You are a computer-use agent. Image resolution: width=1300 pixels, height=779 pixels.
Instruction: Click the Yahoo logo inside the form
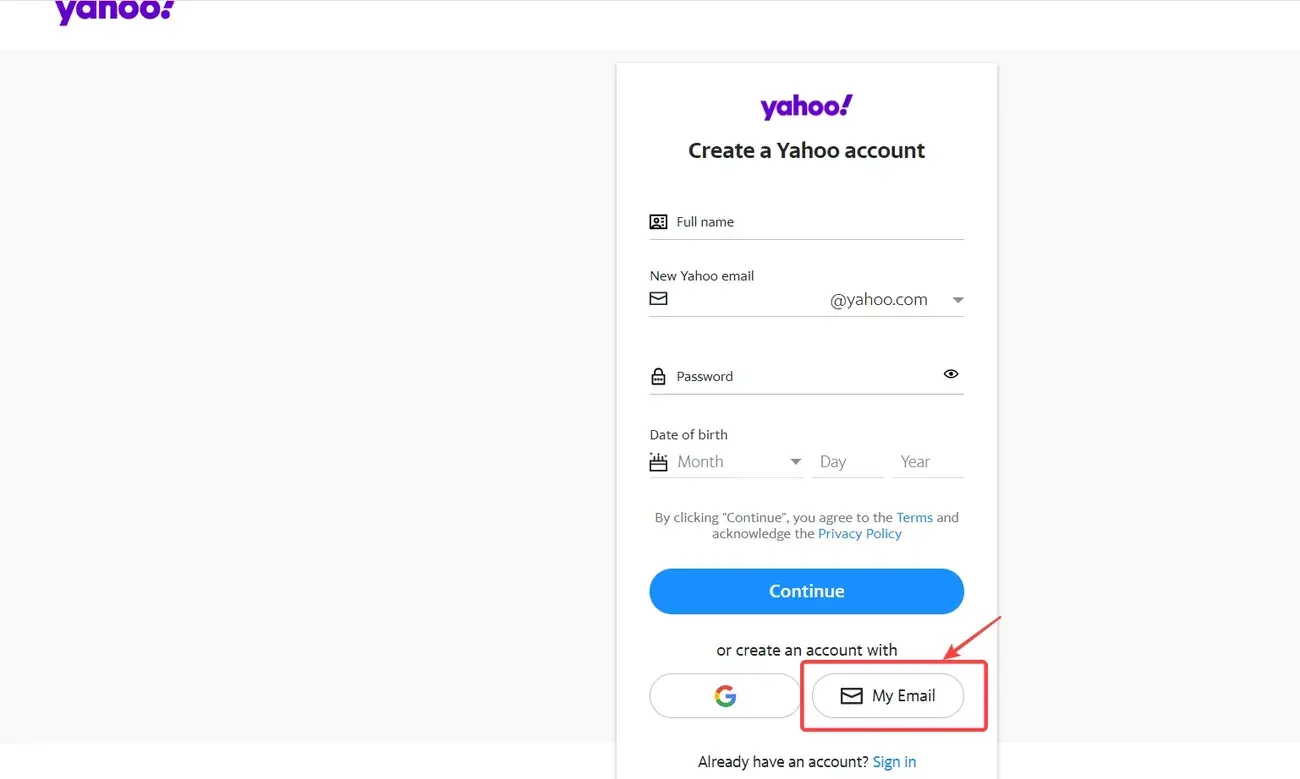(806, 105)
